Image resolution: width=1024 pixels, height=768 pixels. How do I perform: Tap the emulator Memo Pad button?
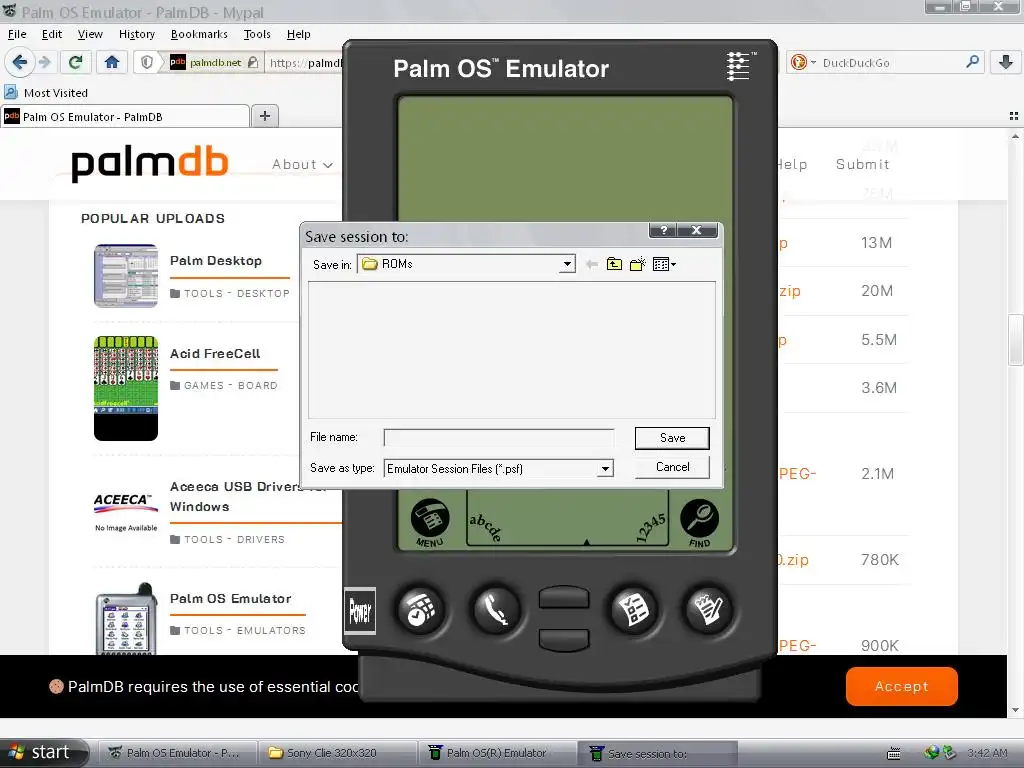point(707,609)
